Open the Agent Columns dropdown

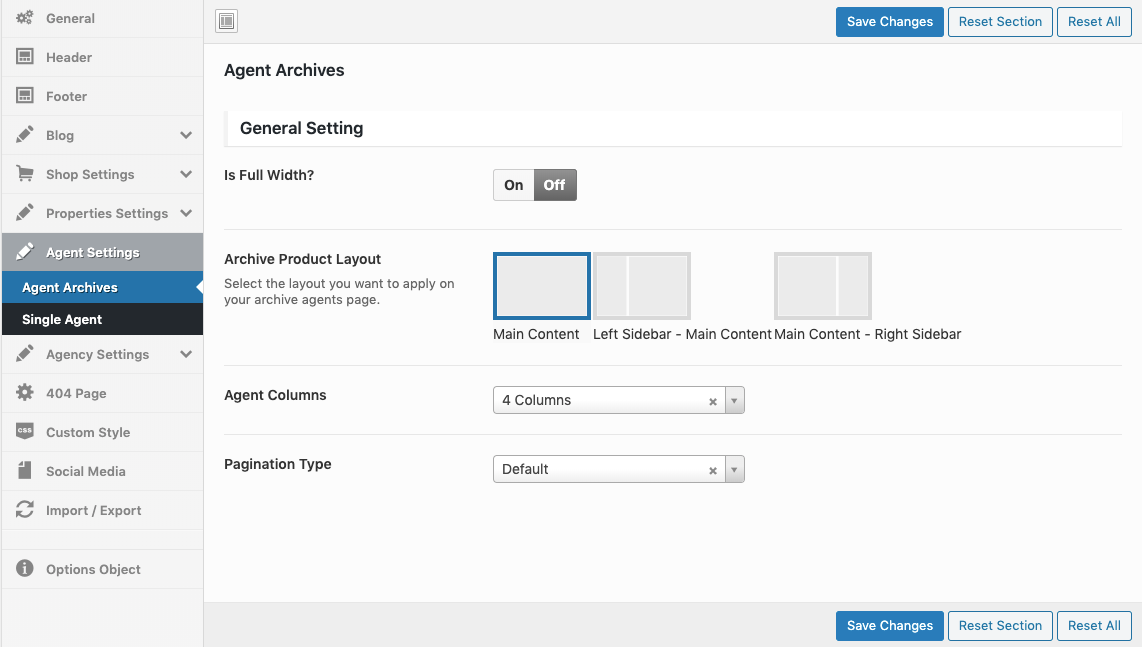735,399
